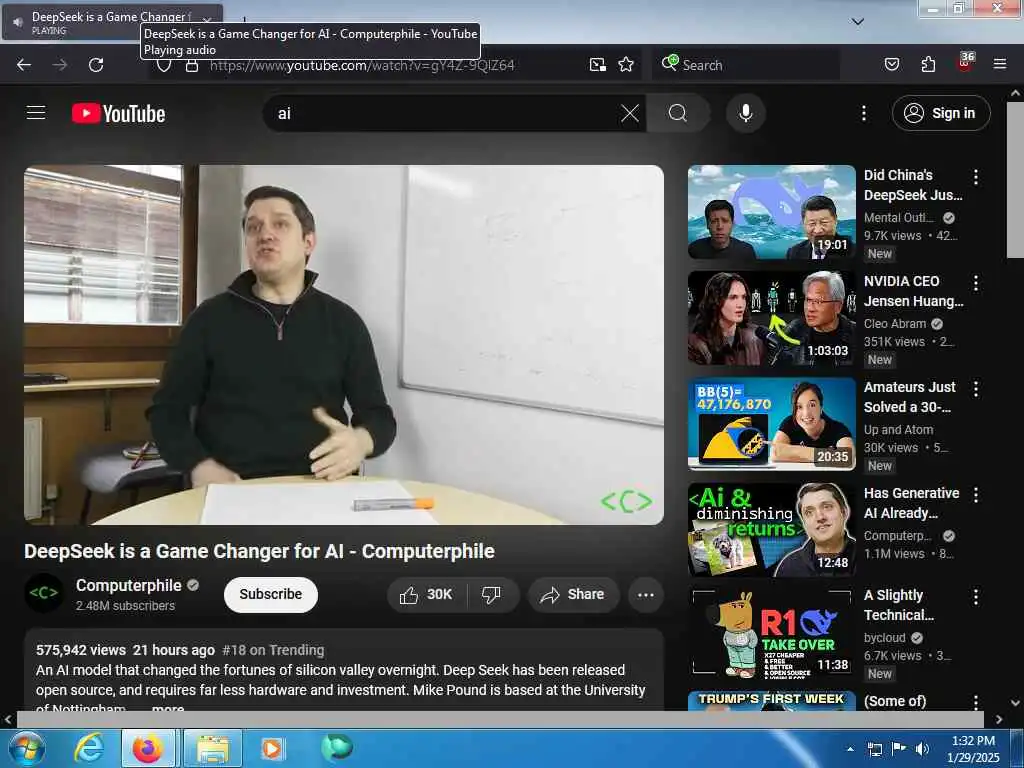Go back with the browser back arrow

[24, 65]
